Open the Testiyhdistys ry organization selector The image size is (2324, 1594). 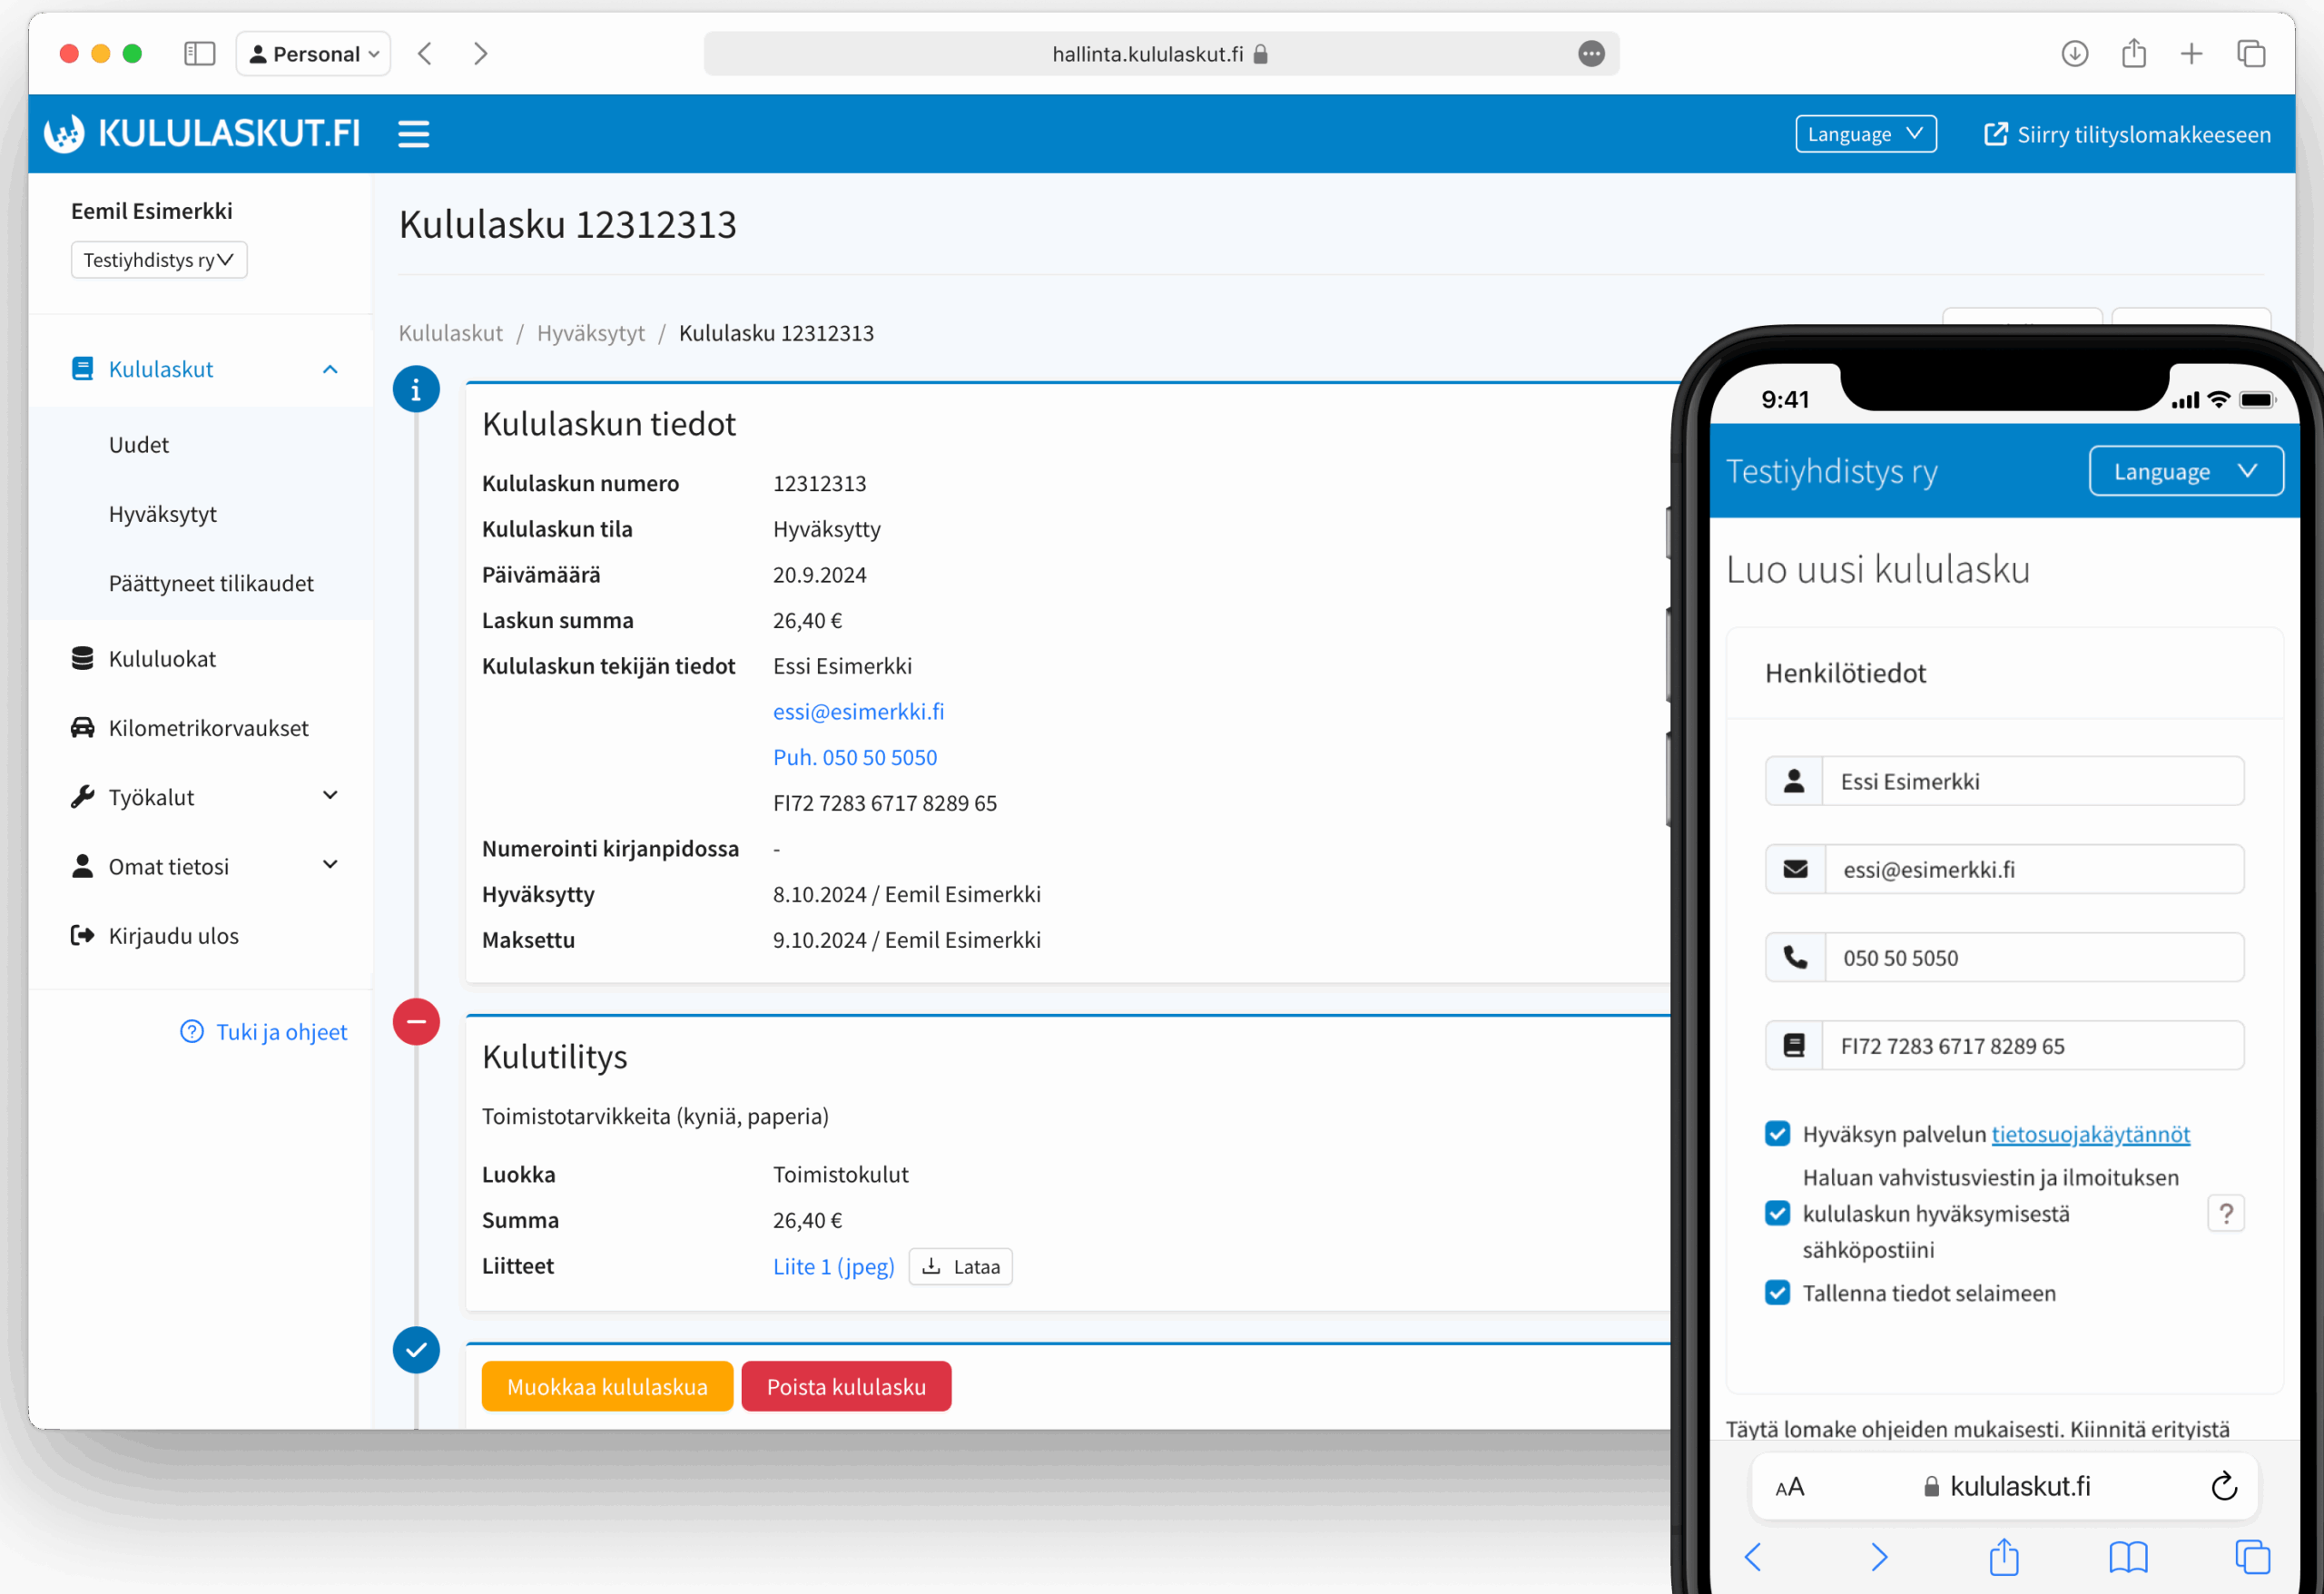click(158, 260)
